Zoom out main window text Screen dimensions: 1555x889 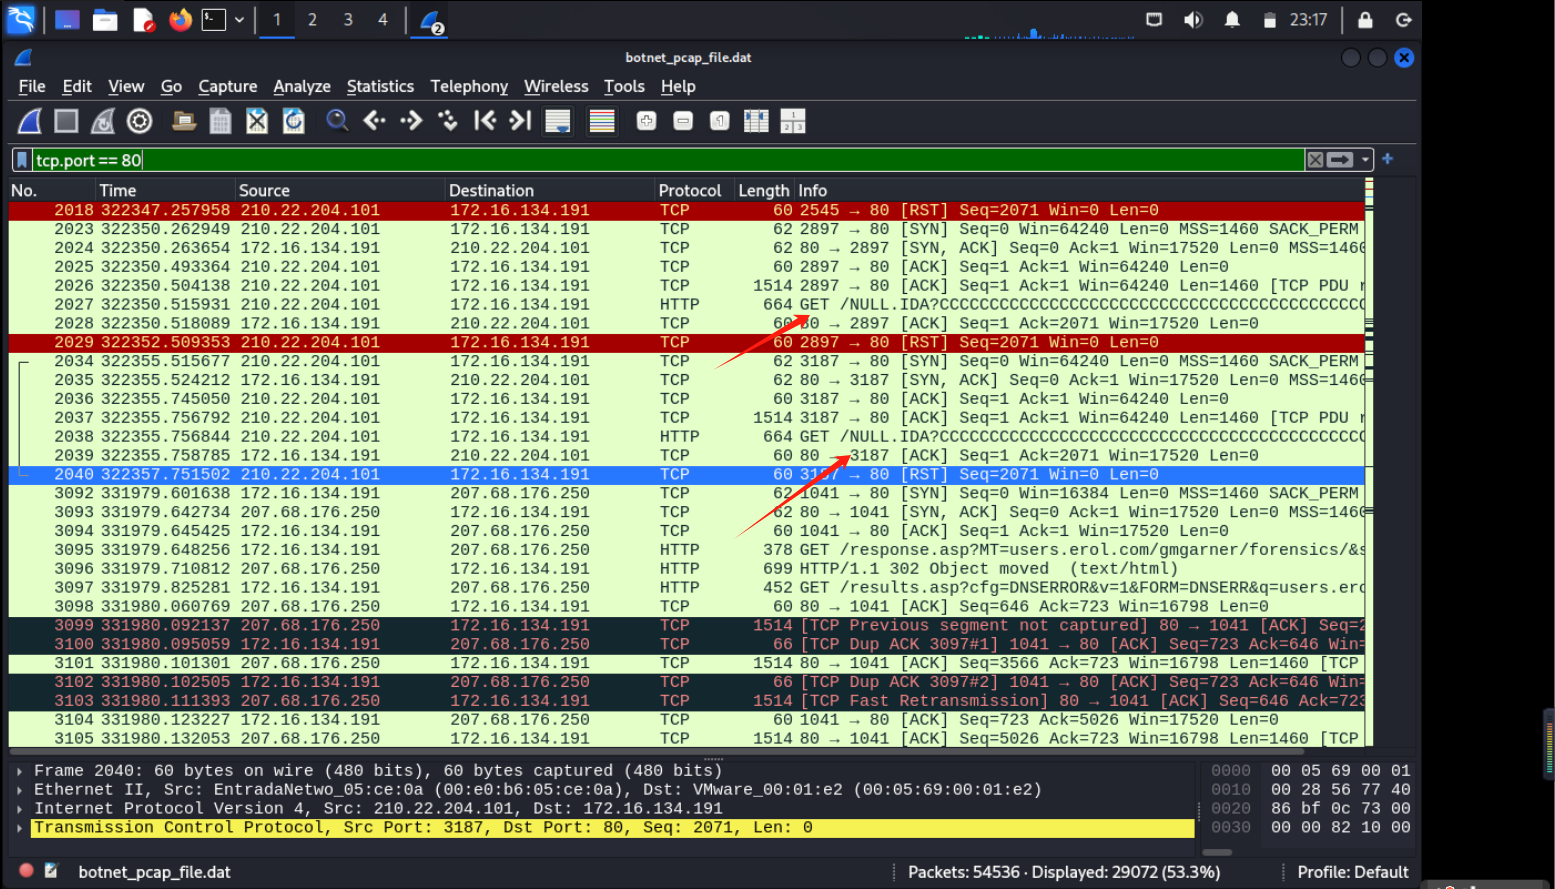[x=683, y=121]
